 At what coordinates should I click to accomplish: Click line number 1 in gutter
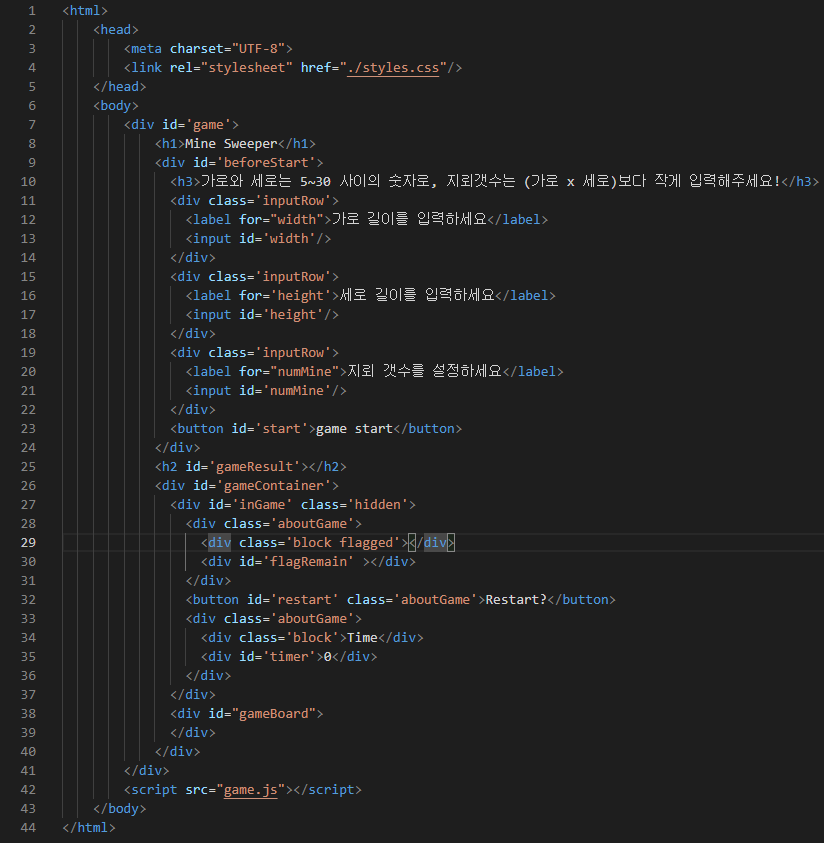32,11
